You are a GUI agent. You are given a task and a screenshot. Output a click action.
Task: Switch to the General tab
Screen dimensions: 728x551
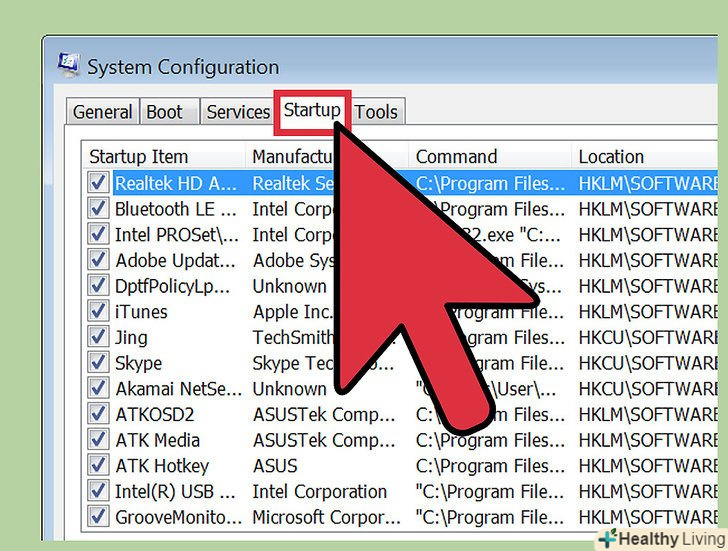pos(102,112)
